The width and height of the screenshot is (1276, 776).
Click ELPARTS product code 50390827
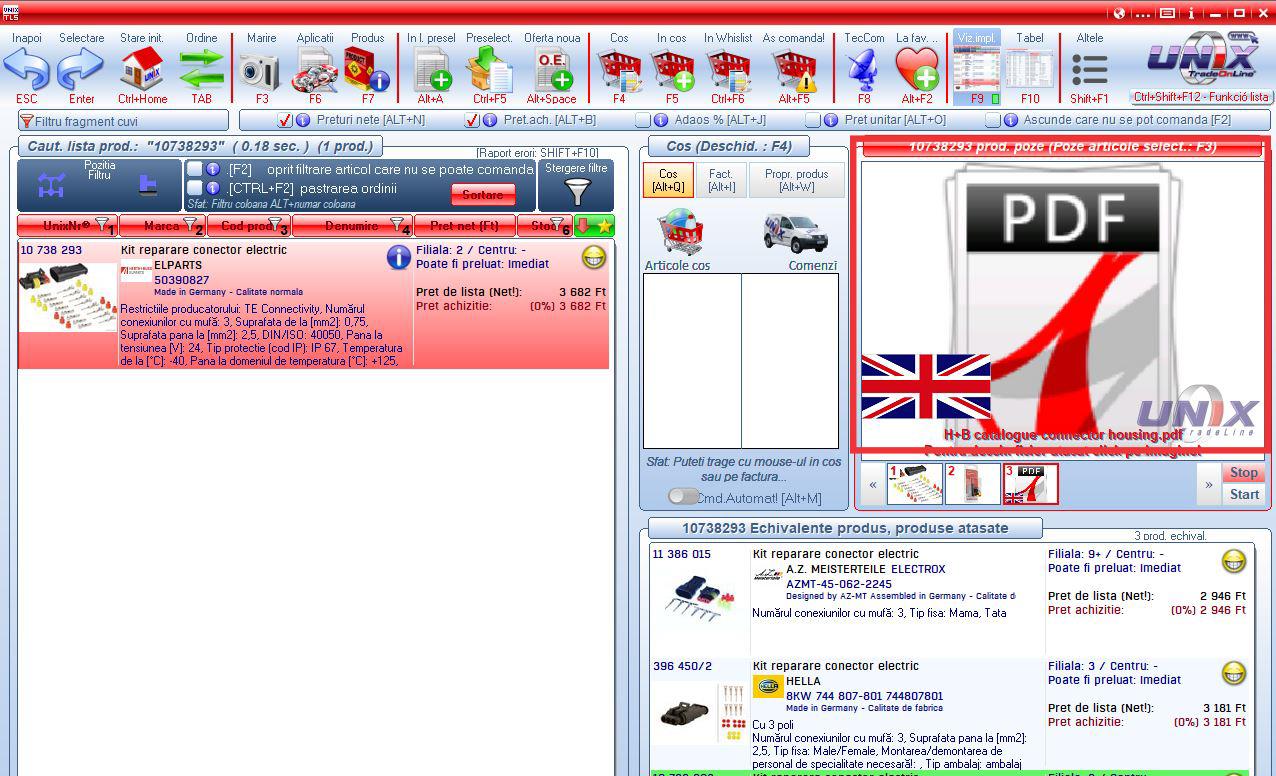click(x=182, y=280)
